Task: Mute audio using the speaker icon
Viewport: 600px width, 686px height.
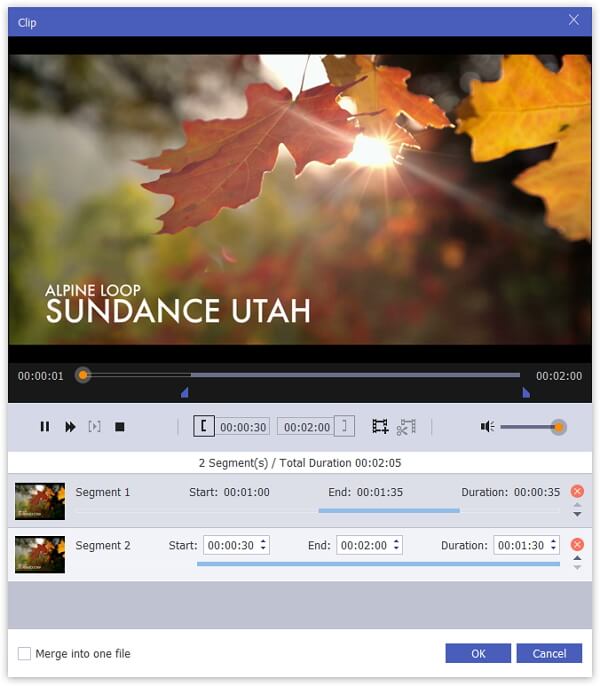Action: point(487,427)
